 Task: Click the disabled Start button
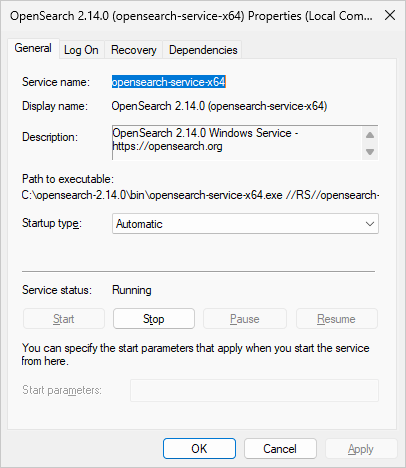click(64, 319)
